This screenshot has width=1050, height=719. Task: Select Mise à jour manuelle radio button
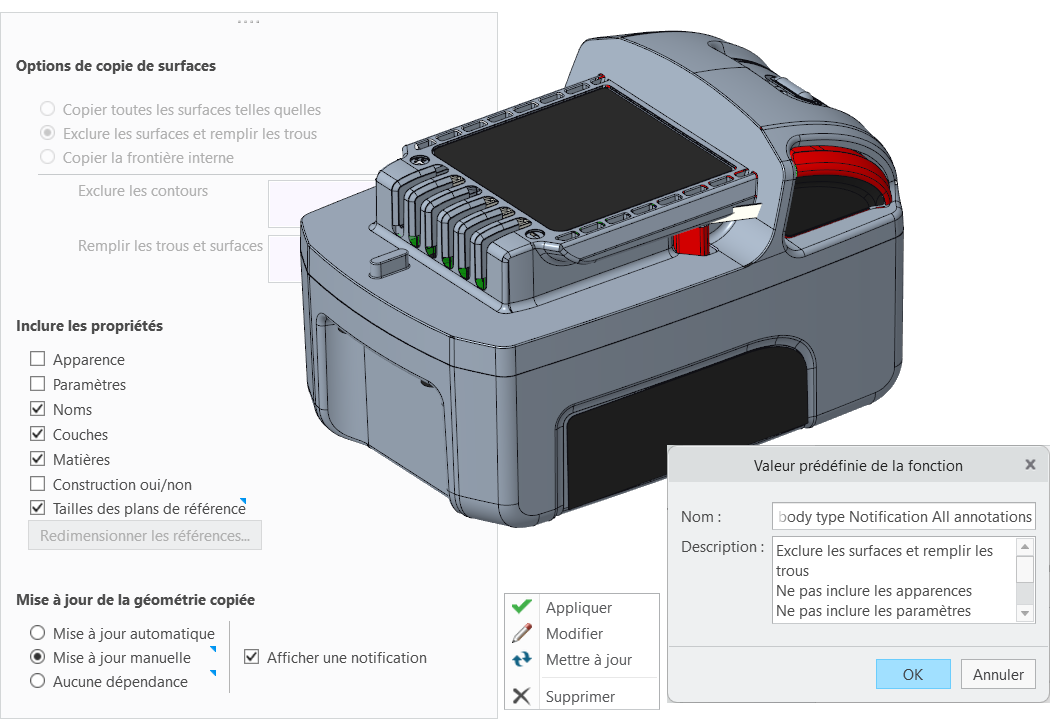click(38, 657)
